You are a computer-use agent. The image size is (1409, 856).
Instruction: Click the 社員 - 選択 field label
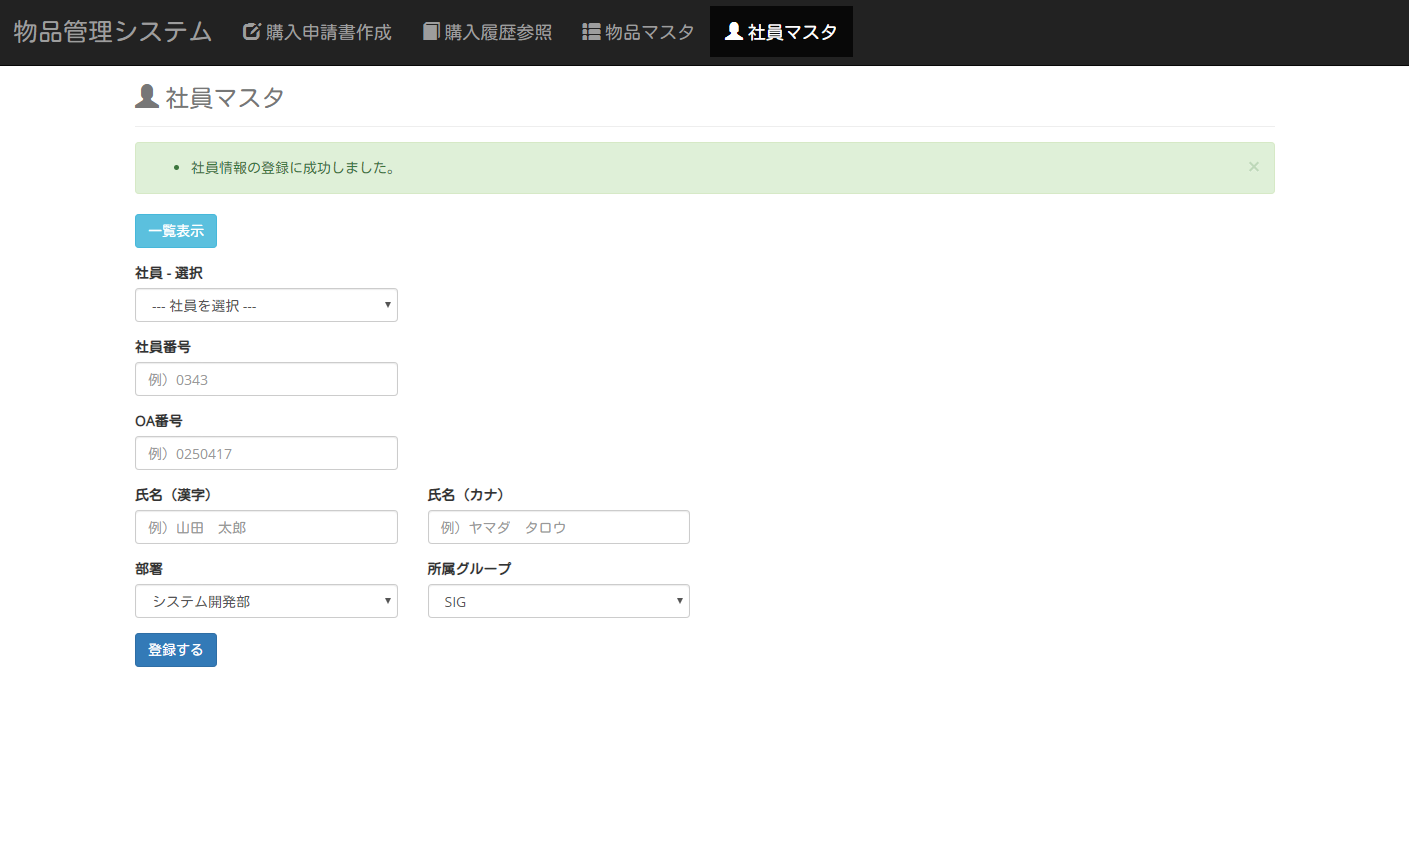tap(169, 273)
